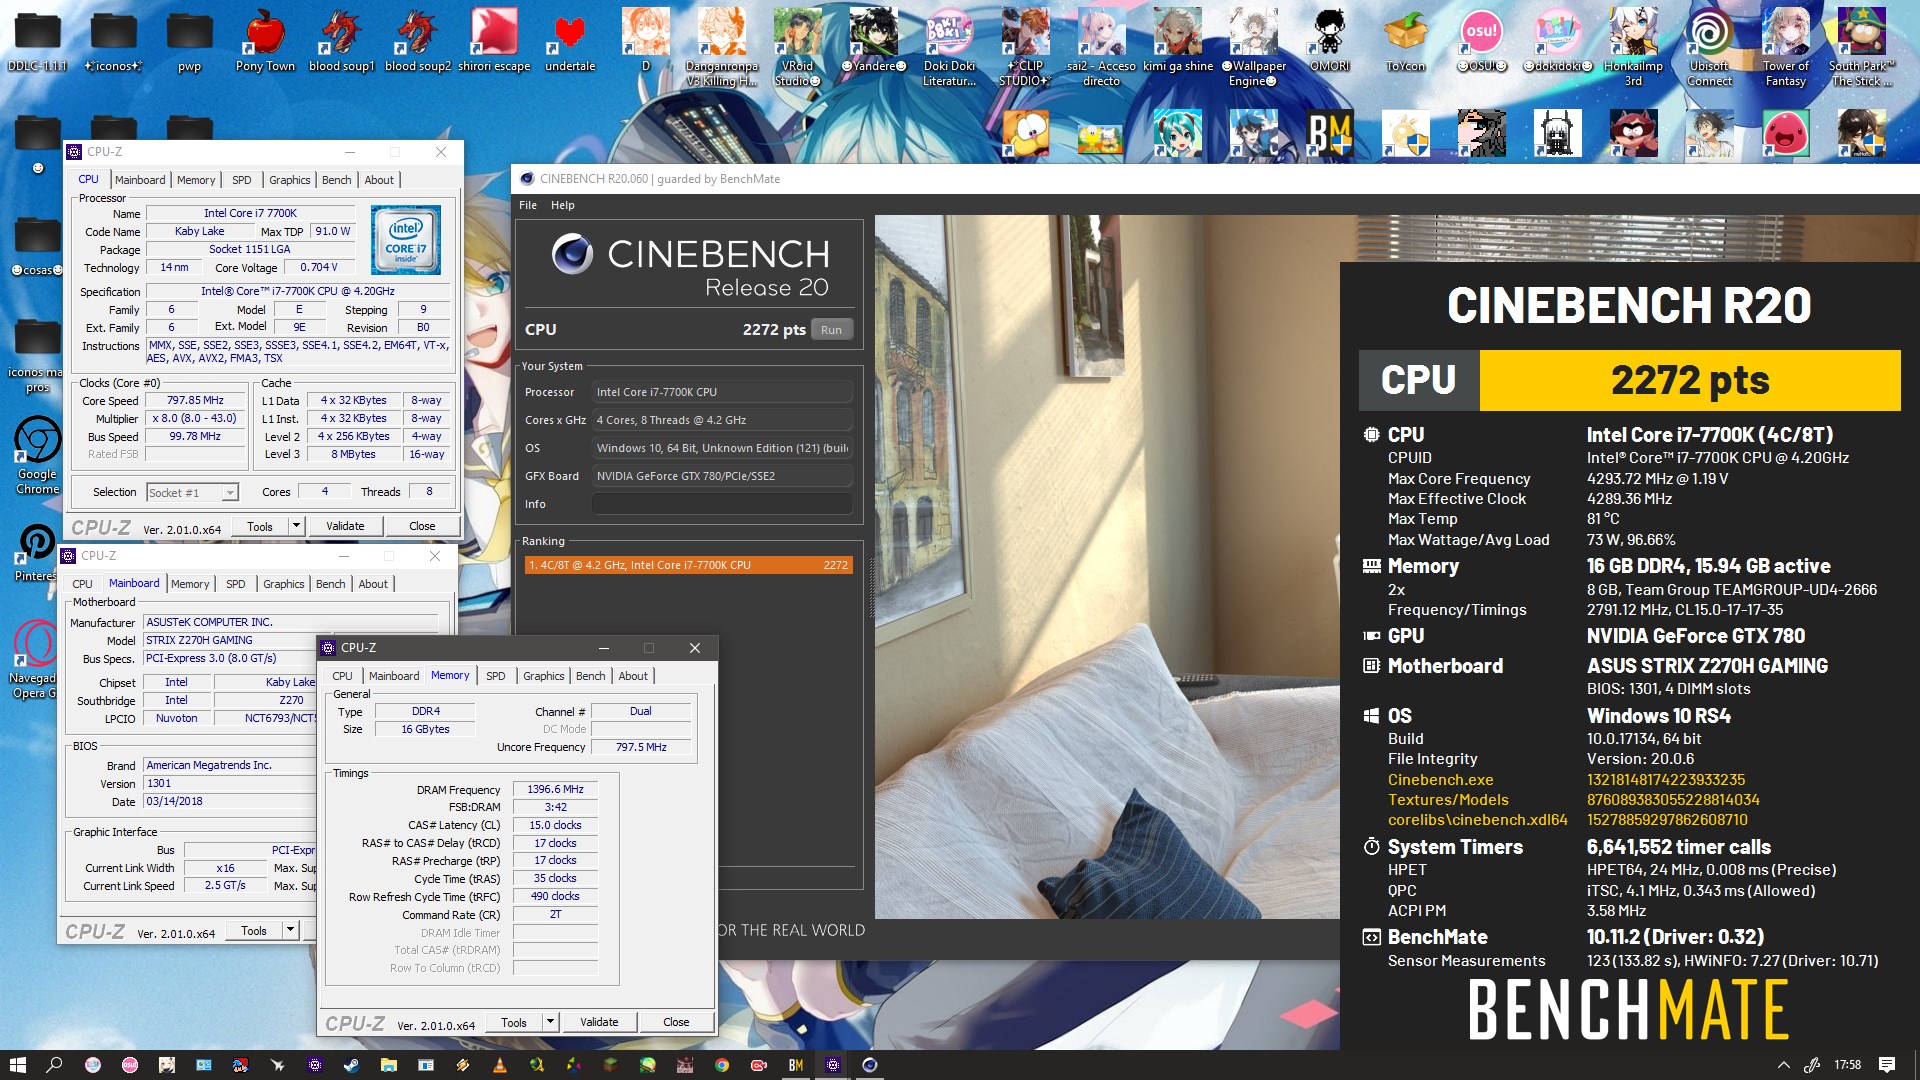
Task: Click the Cinebench.exe file integrity entry
Action: click(x=1440, y=780)
